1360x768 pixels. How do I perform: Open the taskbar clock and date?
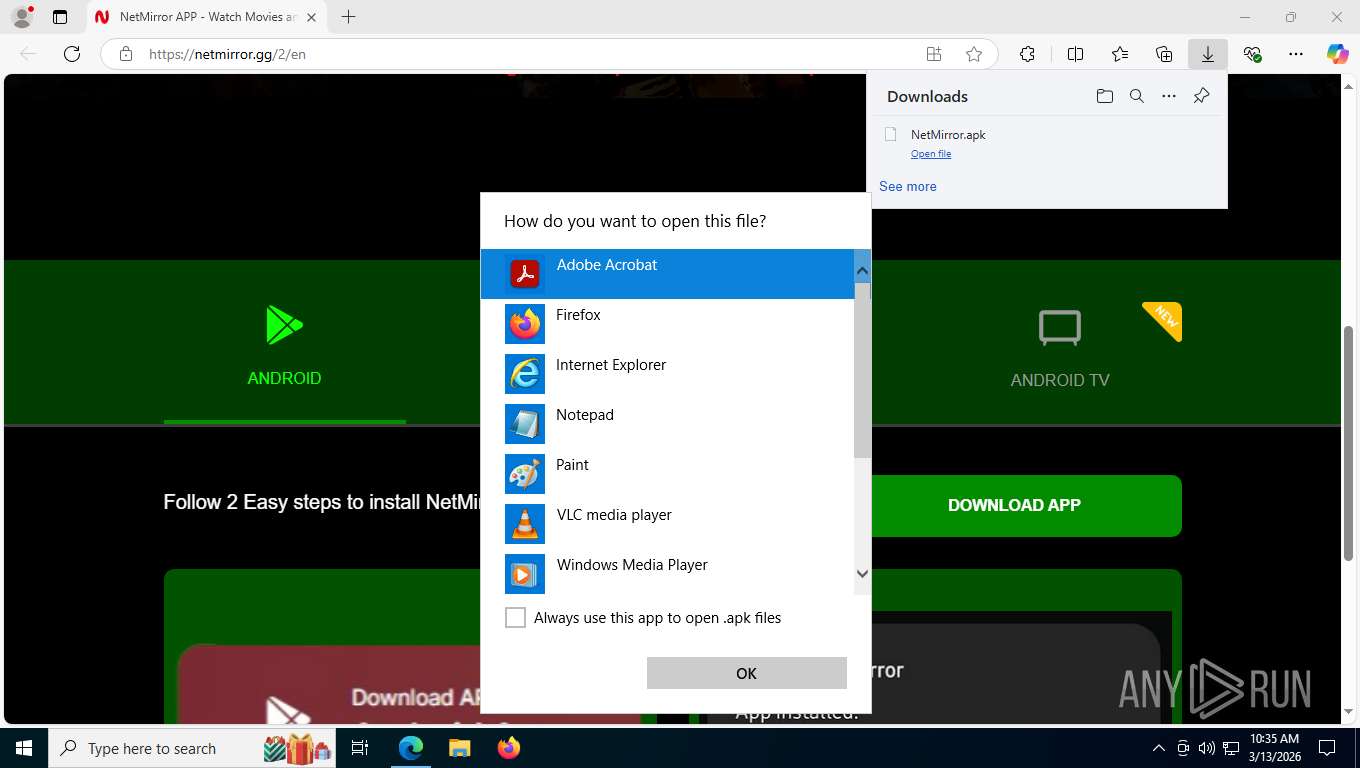tap(1274, 748)
